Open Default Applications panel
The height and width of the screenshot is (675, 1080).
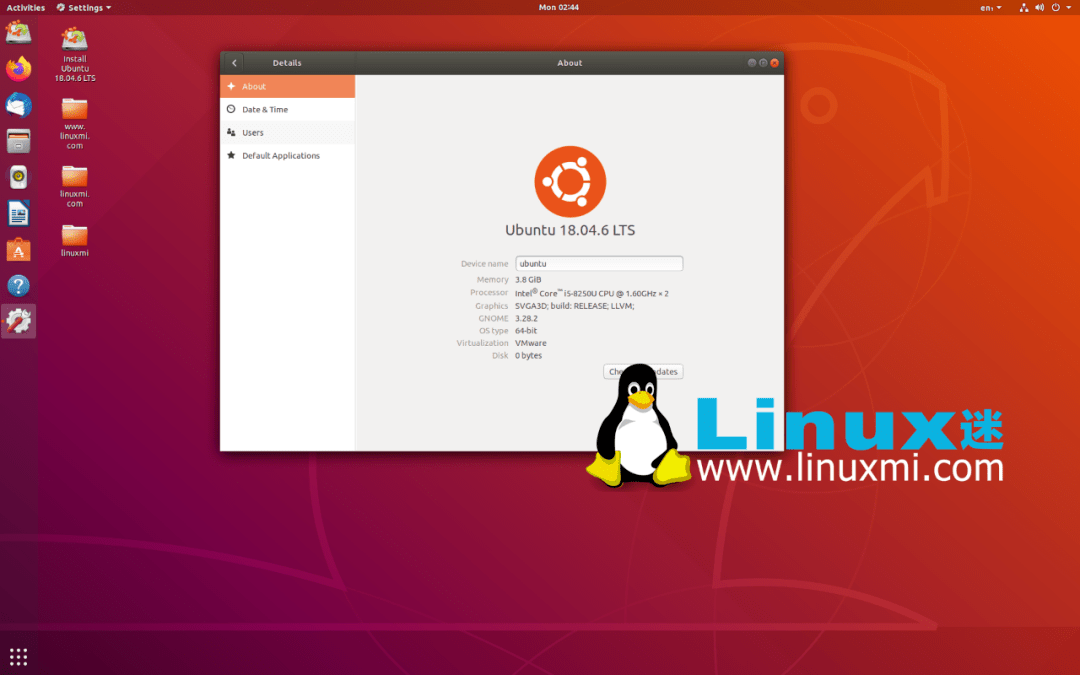pyautogui.click(x=287, y=156)
